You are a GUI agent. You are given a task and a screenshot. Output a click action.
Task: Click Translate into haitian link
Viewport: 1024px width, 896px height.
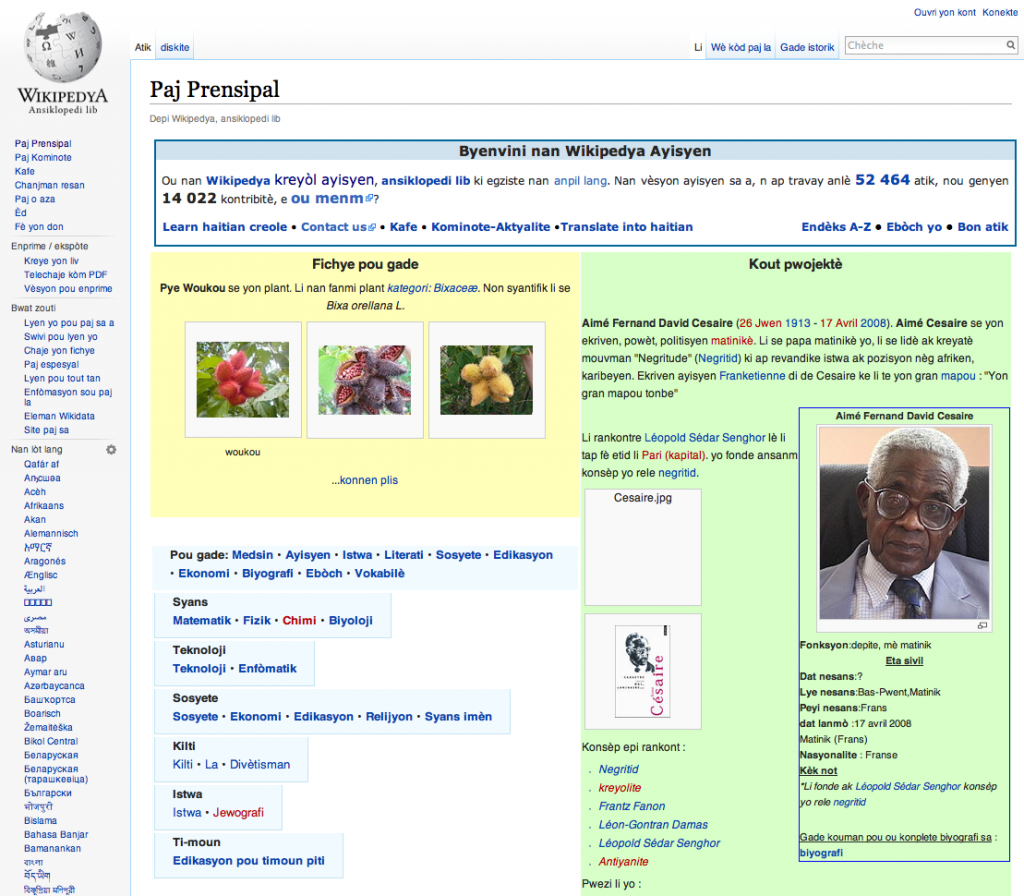point(627,227)
